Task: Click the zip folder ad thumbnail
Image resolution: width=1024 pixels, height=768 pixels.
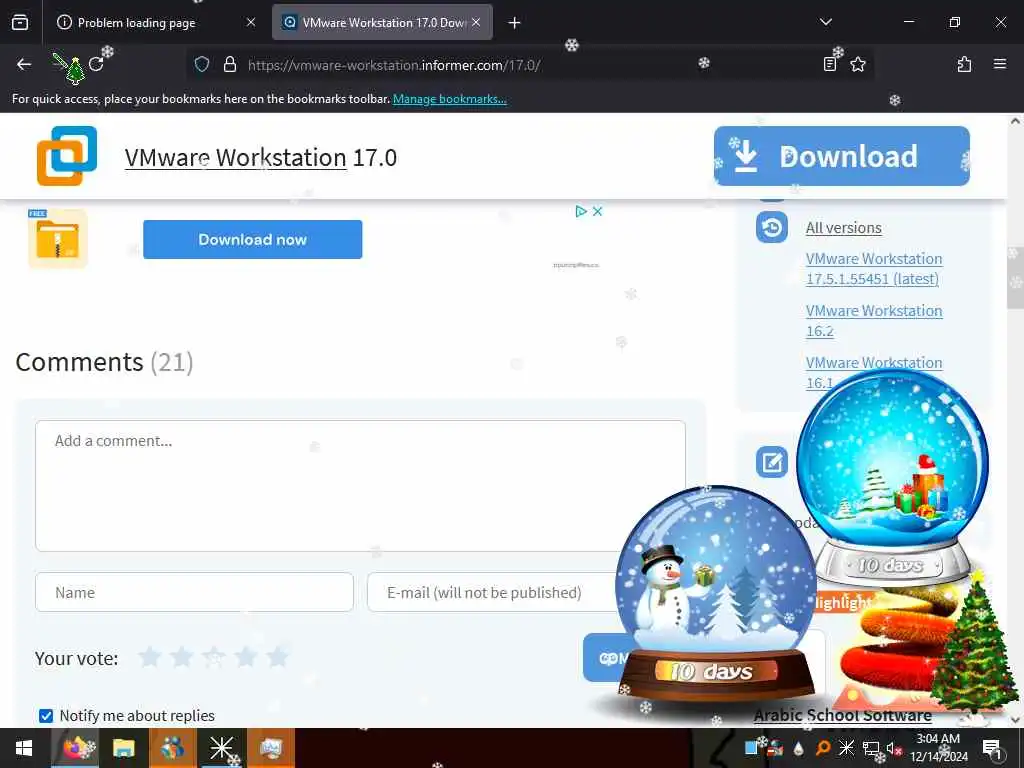Action: [x=57, y=238]
